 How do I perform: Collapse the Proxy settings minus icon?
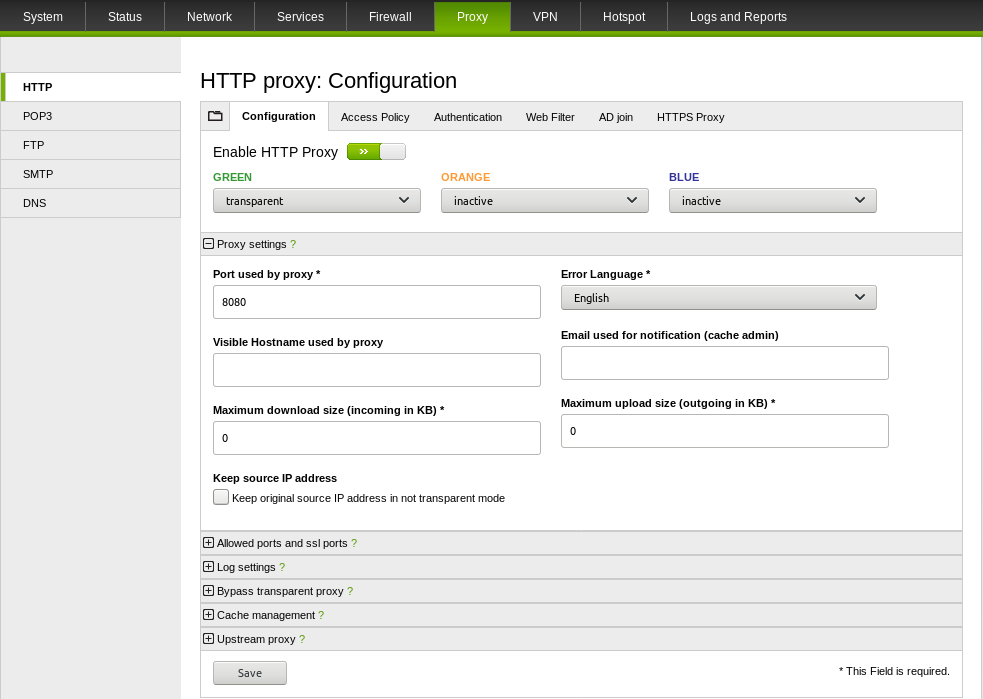[x=208, y=244]
